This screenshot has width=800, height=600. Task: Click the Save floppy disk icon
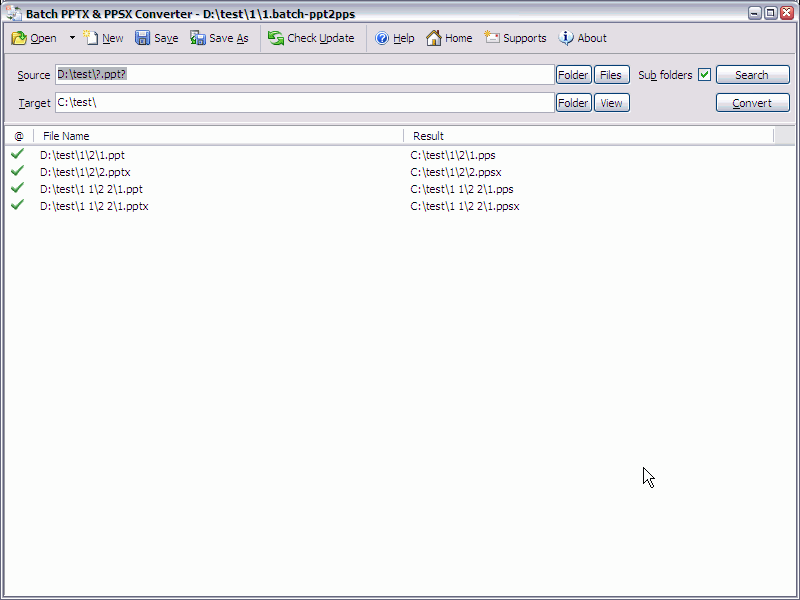(142, 38)
